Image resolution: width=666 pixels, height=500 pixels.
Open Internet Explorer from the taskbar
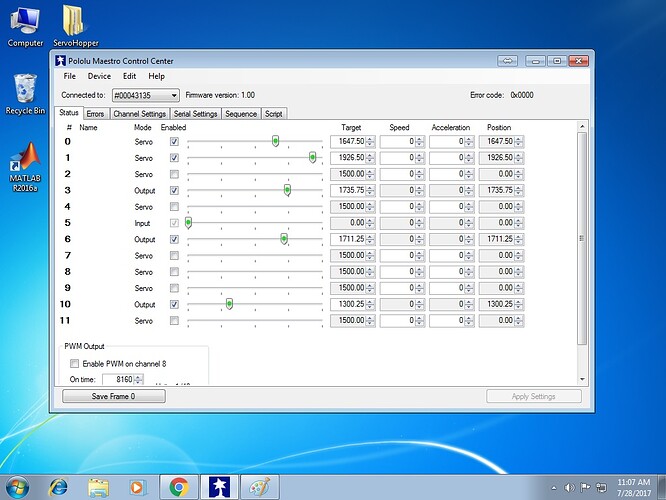(x=61, y=486)
